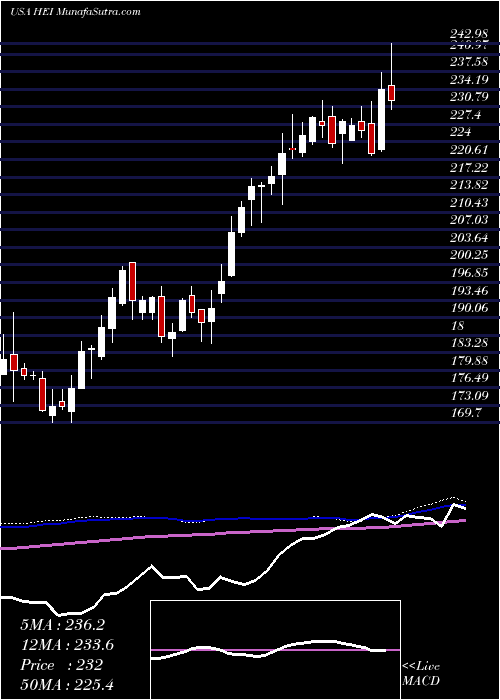The width and height of the screenshot is (500, 700).
Task: Click the 'USA HEI MunafaSutra.com' chart title
Action: point(75,11)
